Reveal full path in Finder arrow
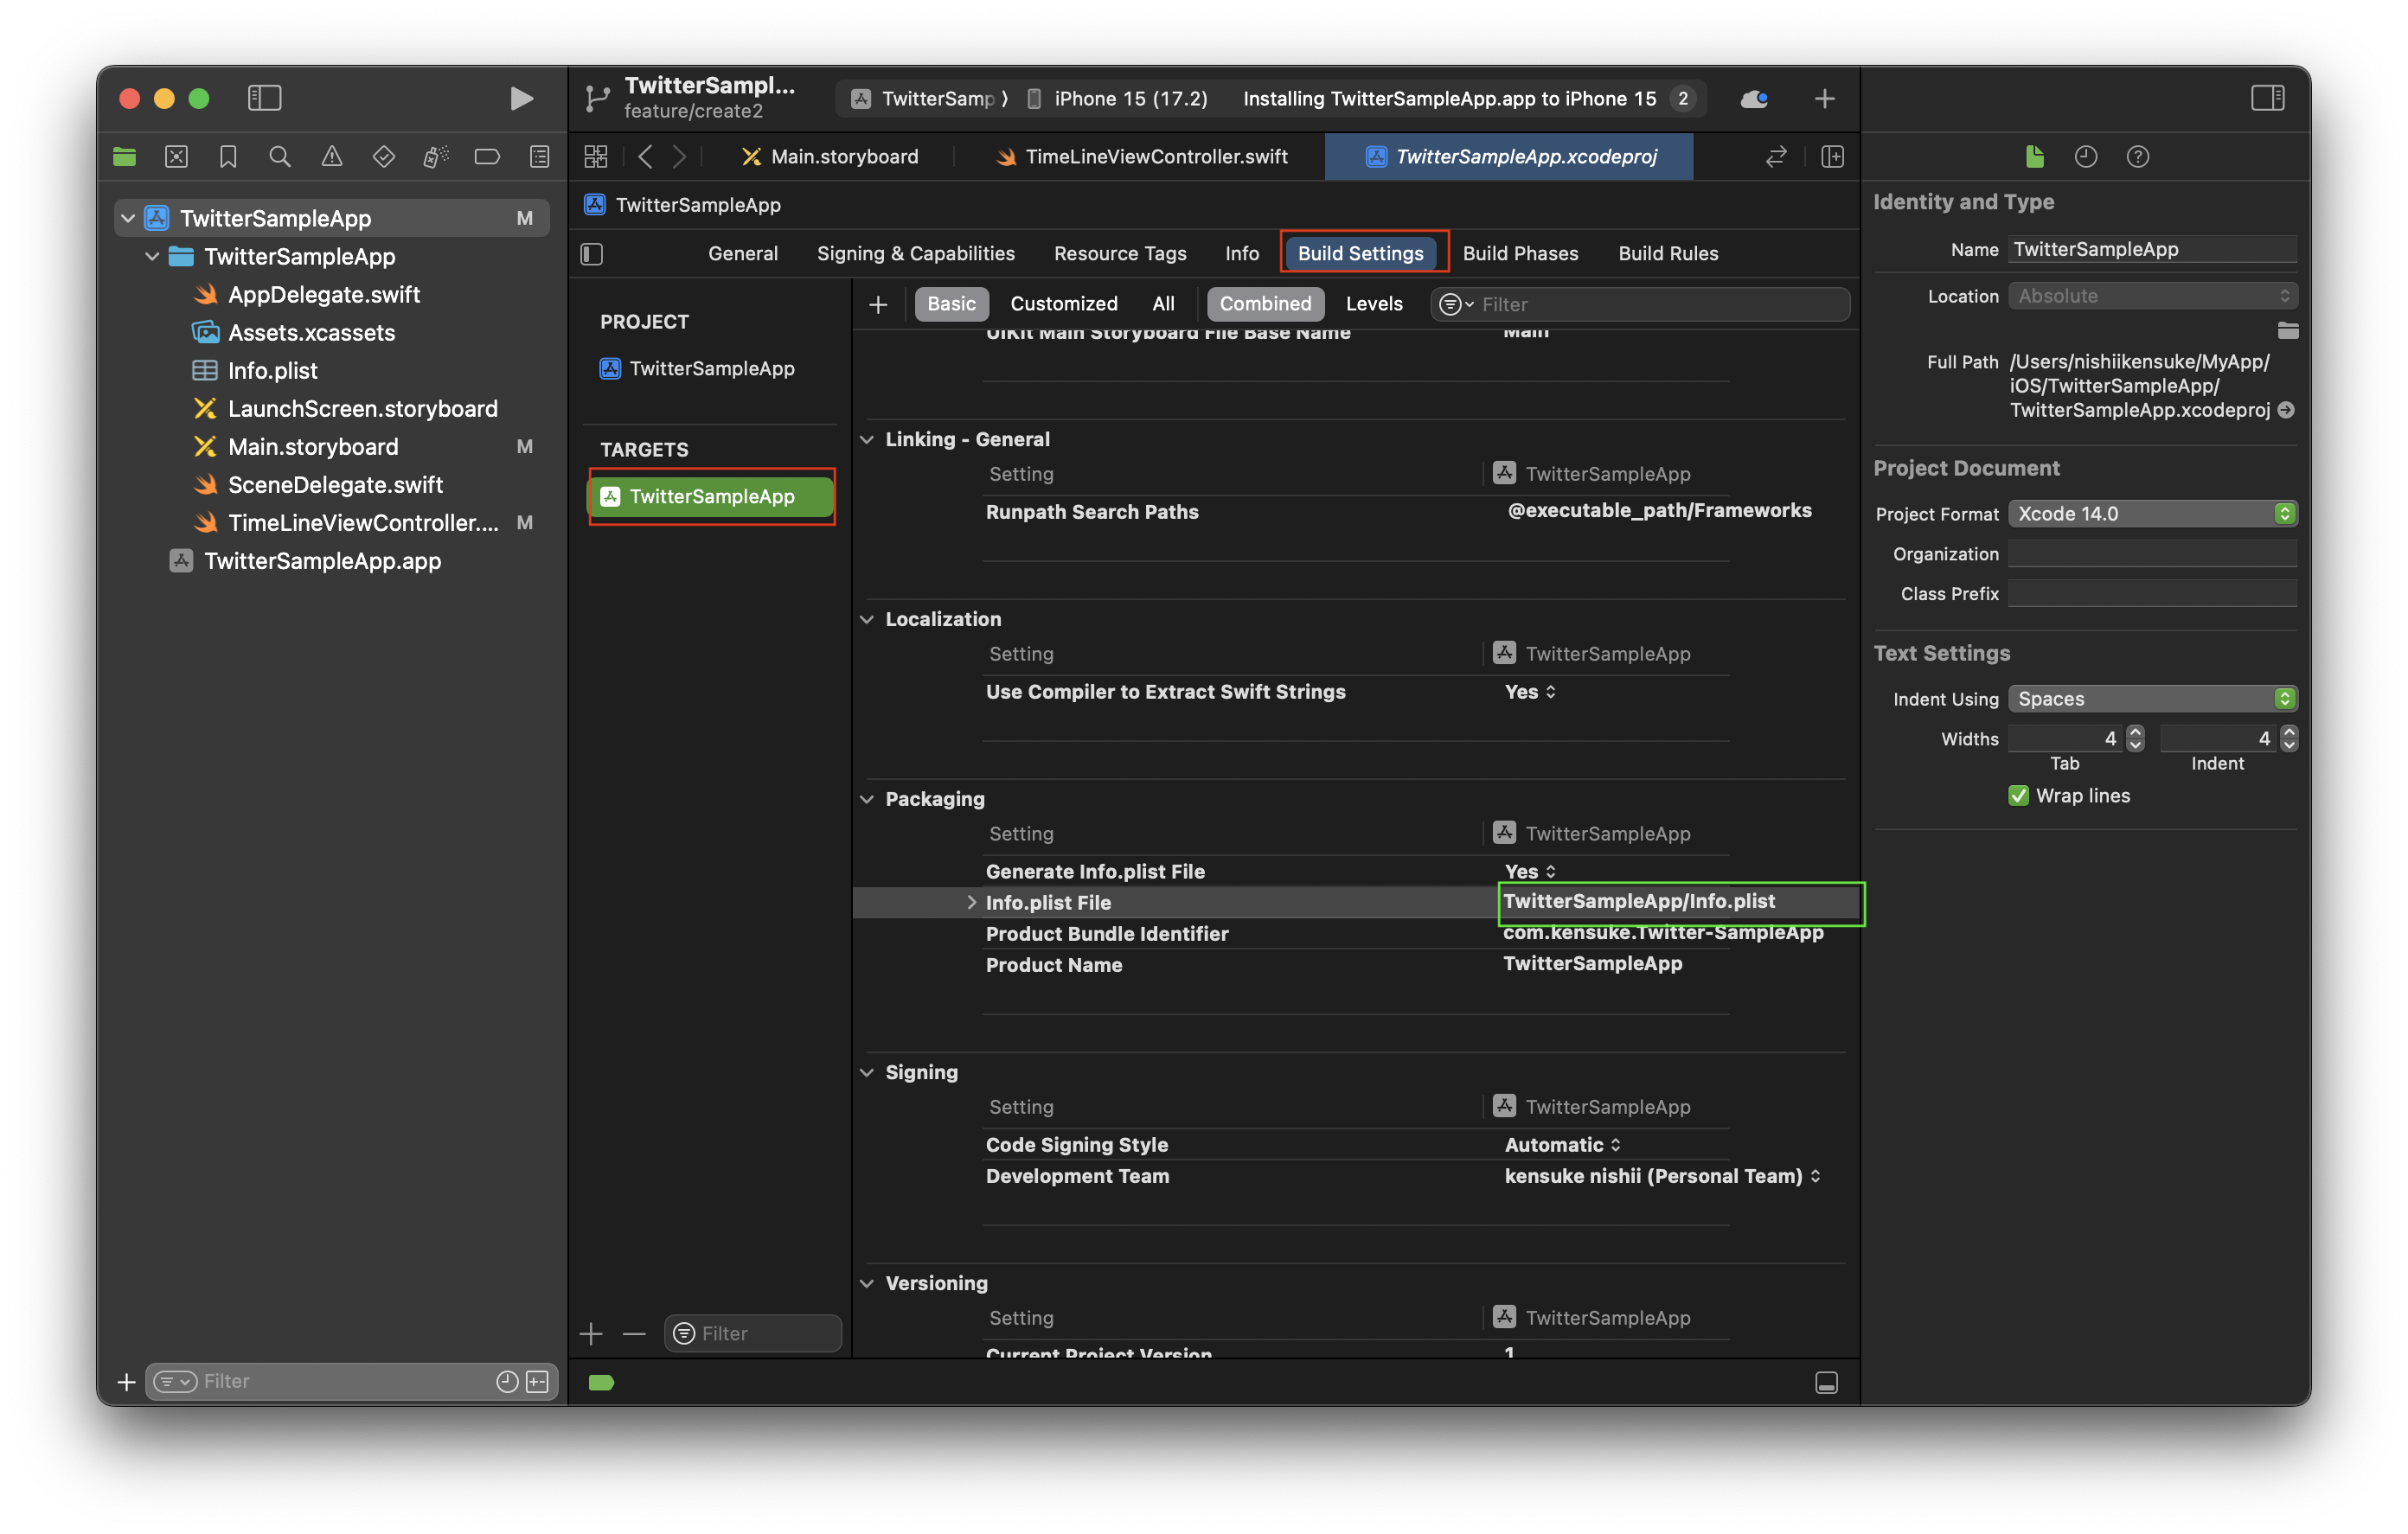Viewport: 2408px width, 1534px height. point(2286,410)
